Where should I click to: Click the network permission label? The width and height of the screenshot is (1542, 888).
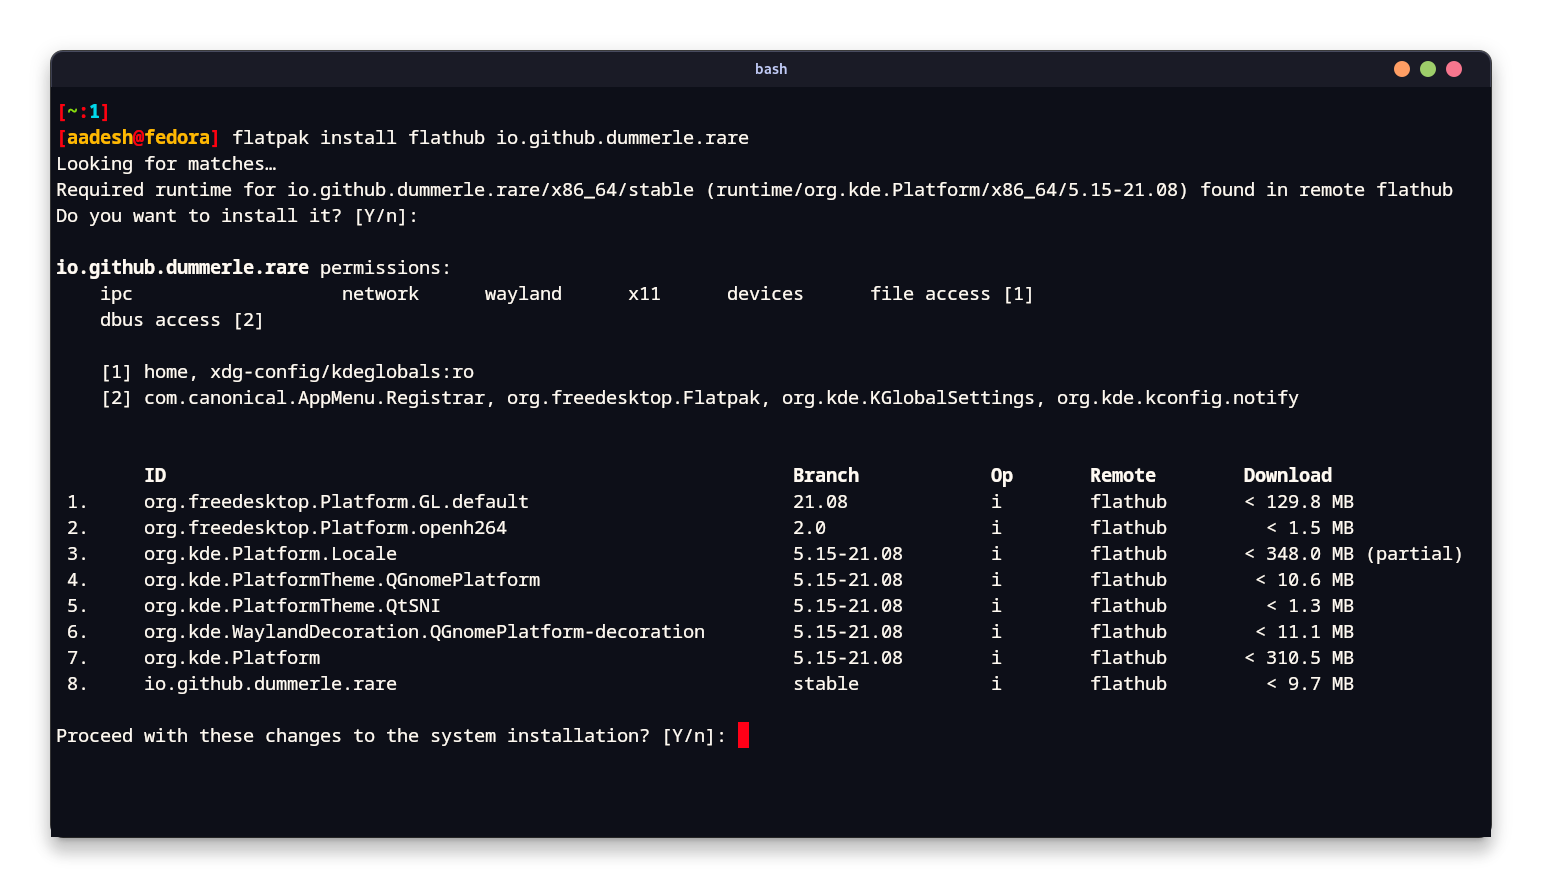click(x=380, y=293)
